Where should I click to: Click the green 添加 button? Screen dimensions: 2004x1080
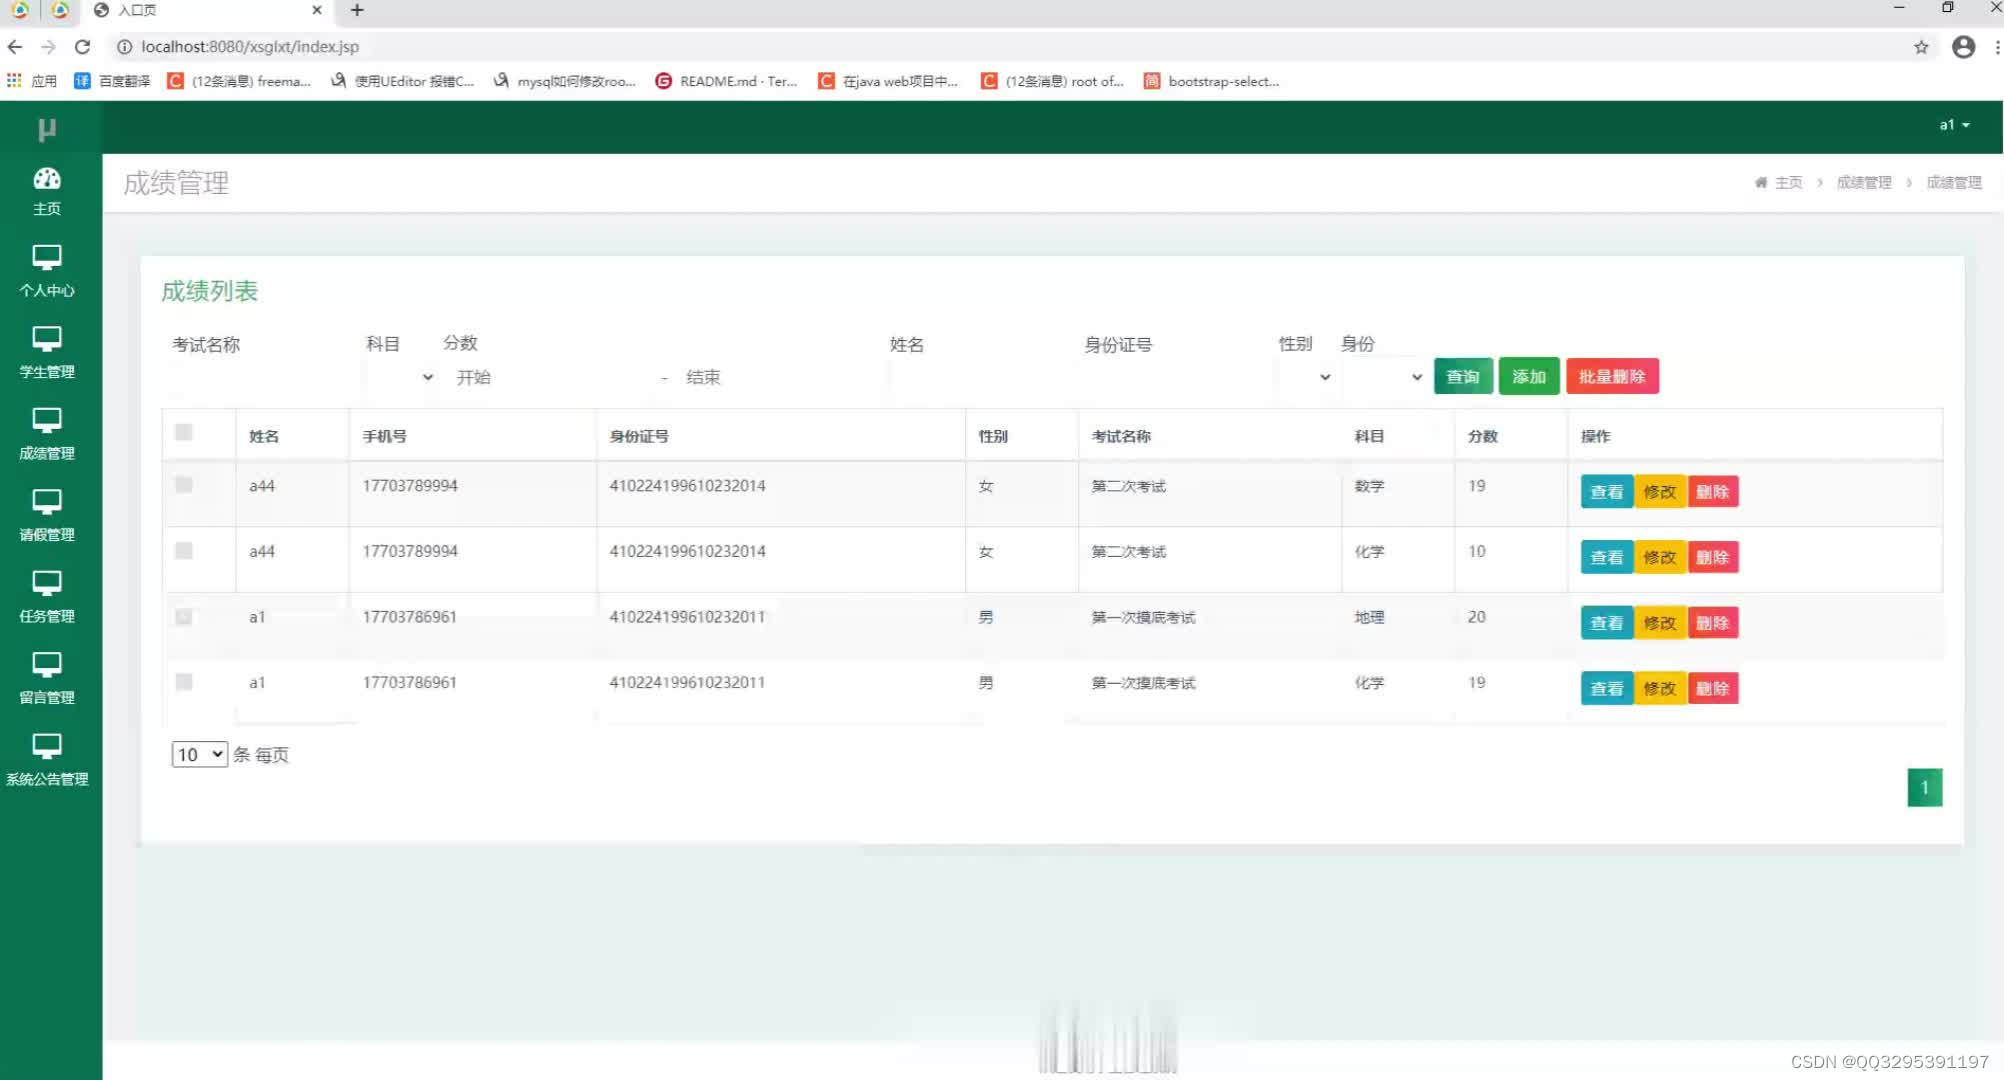point(1529,377)
